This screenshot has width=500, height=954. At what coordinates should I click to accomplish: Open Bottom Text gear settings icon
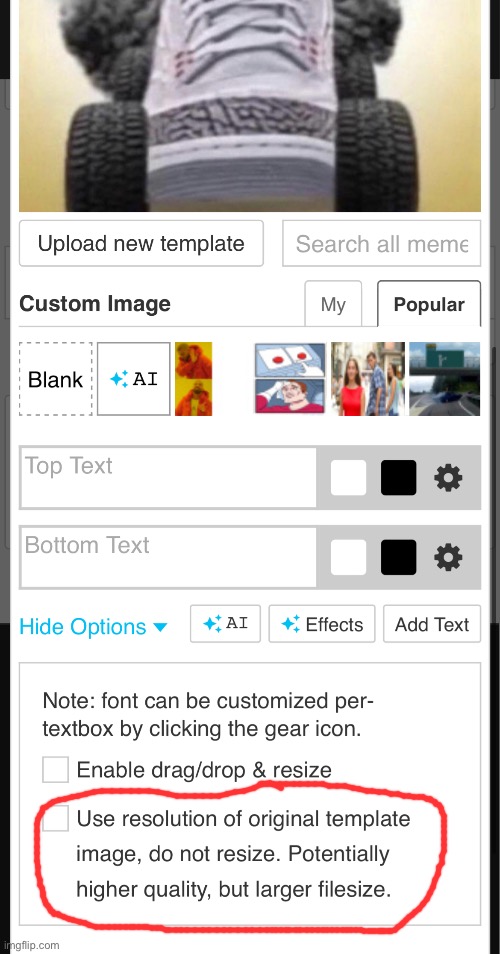tap(448, 557)
